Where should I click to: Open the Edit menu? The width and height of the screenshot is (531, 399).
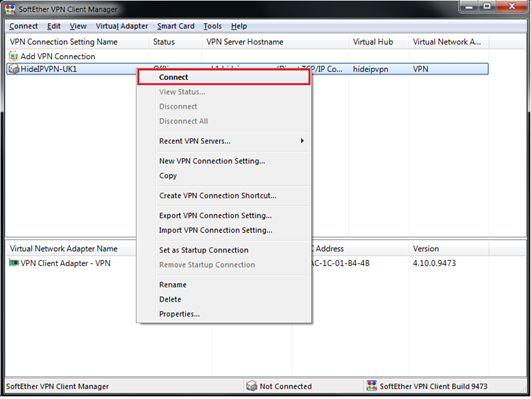54,26
